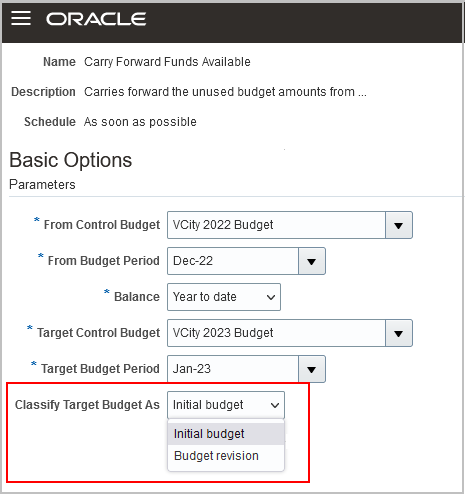Screen dimensions: 465x494
Task: Click the VCity 2022 Budget input field
Action: [276, 225]
